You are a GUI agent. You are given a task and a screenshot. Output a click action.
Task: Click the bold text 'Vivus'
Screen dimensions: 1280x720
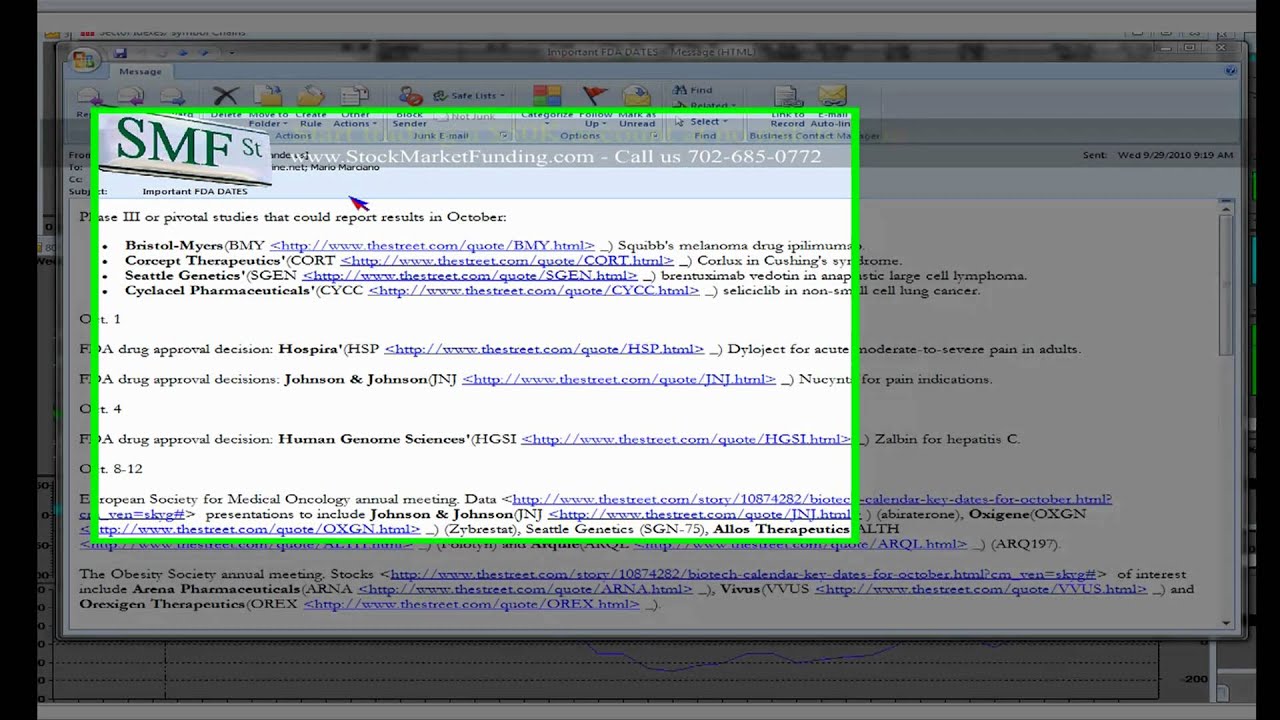739,589
